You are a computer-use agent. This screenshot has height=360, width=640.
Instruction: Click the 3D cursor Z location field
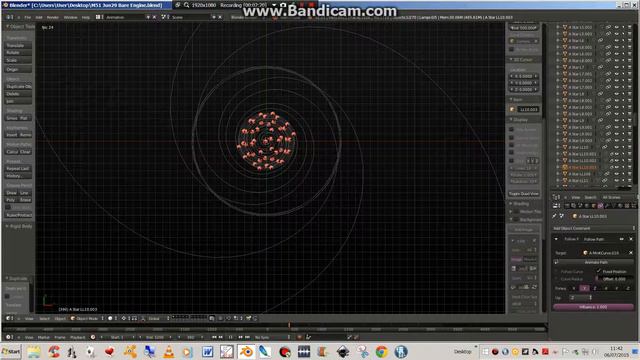[524, 89]
